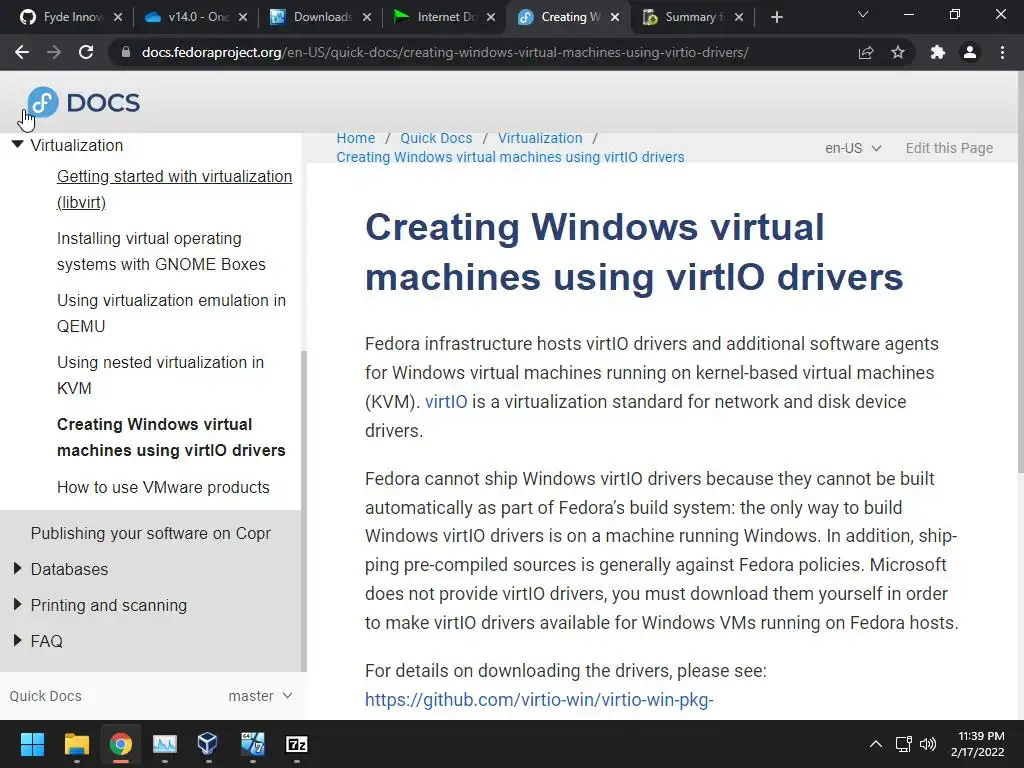Open the resource monitor taskbar icon

[165, 744]
